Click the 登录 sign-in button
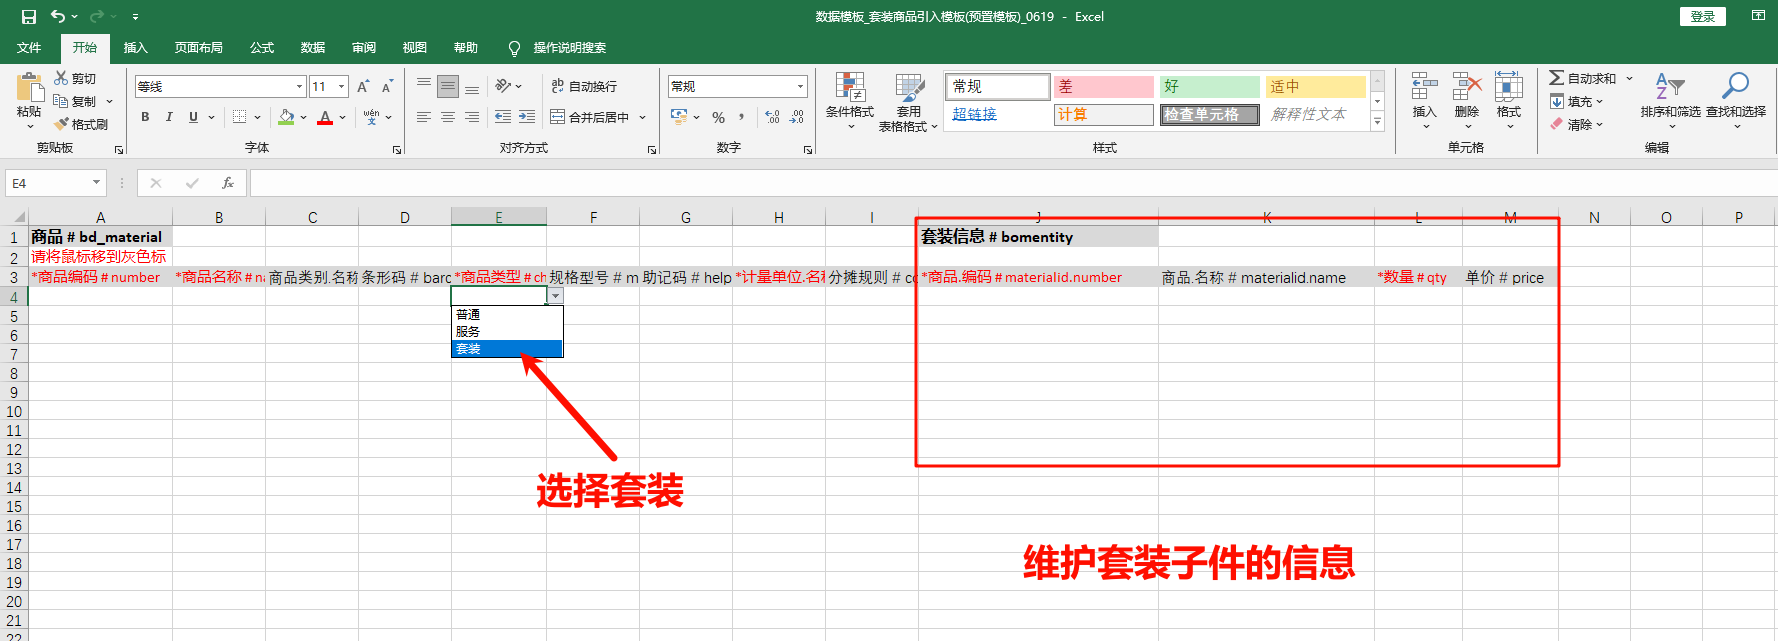Screen dimensions: 1778x641 [1703, 16]
